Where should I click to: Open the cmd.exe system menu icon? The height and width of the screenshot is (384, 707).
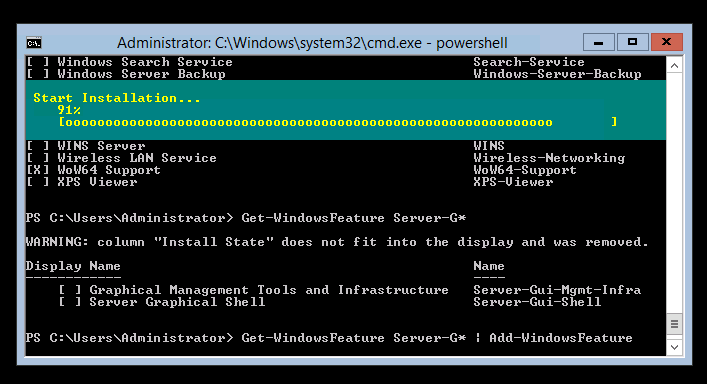coord(34,43)
